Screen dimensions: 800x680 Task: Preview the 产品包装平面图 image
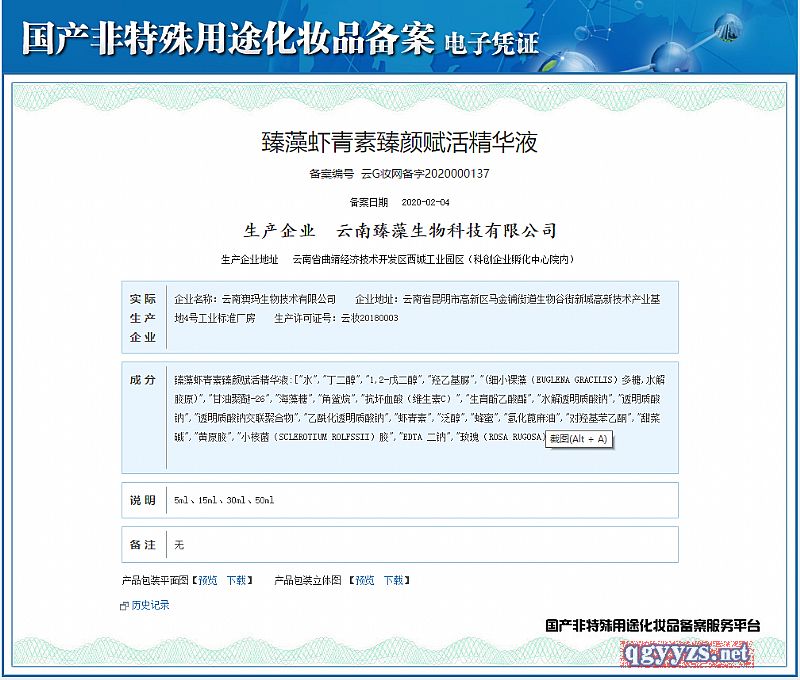[x=207, y=580]
